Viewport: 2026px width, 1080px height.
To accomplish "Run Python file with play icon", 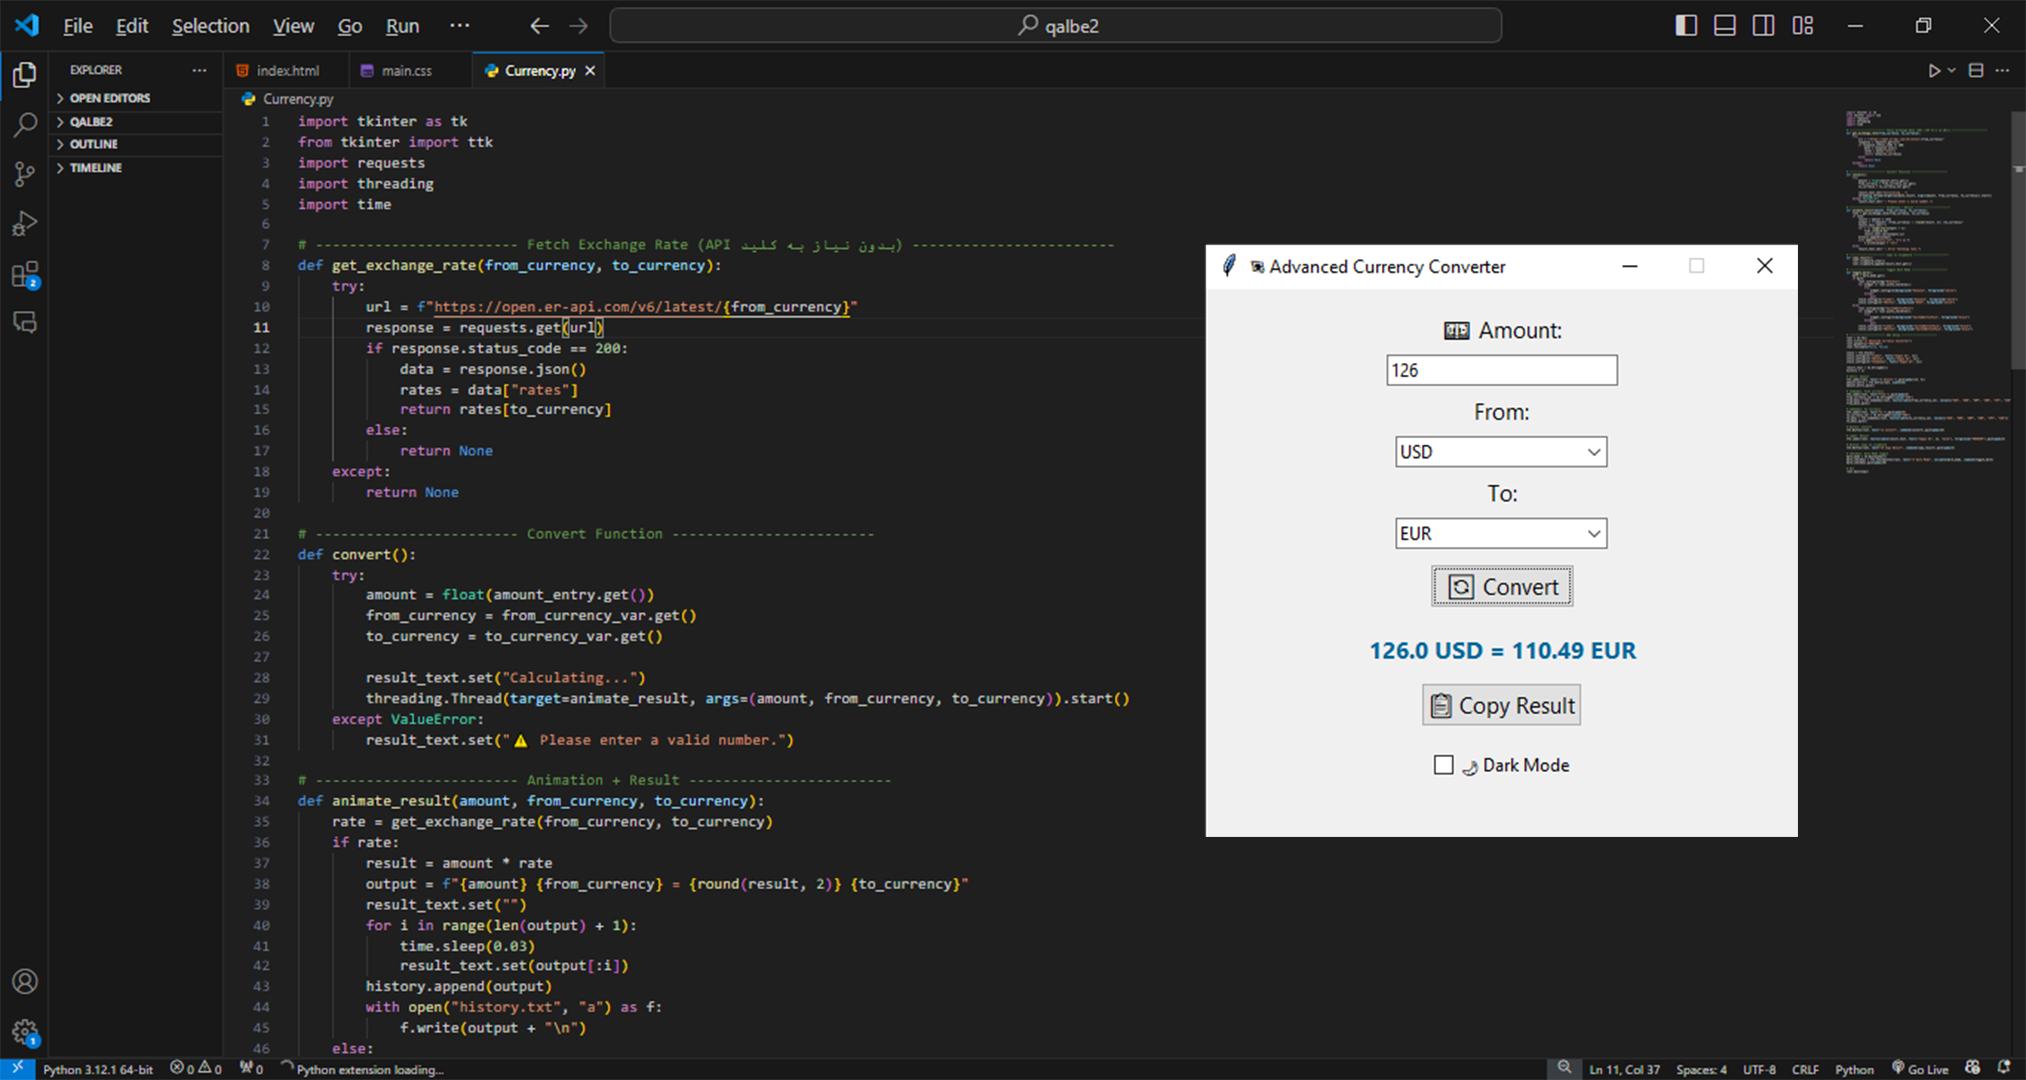I will click(1933, 71).
